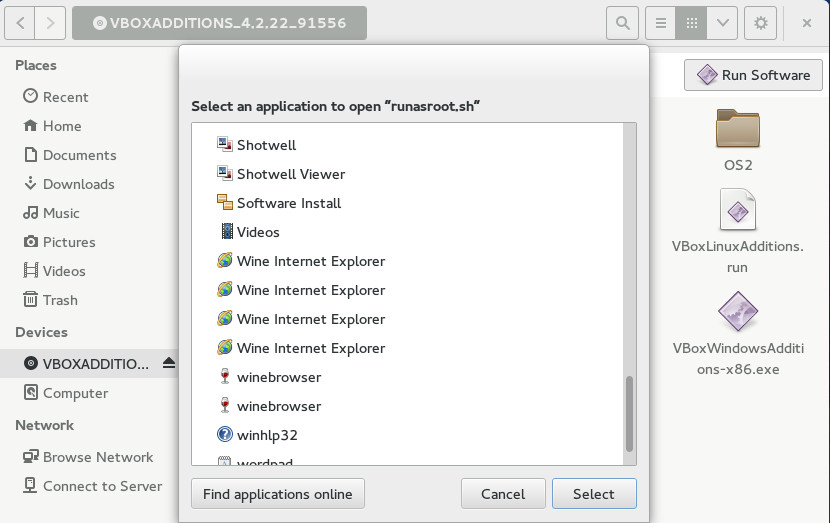
Task: Cancel the application chooser dialog
Action: (x=503, y=494)
